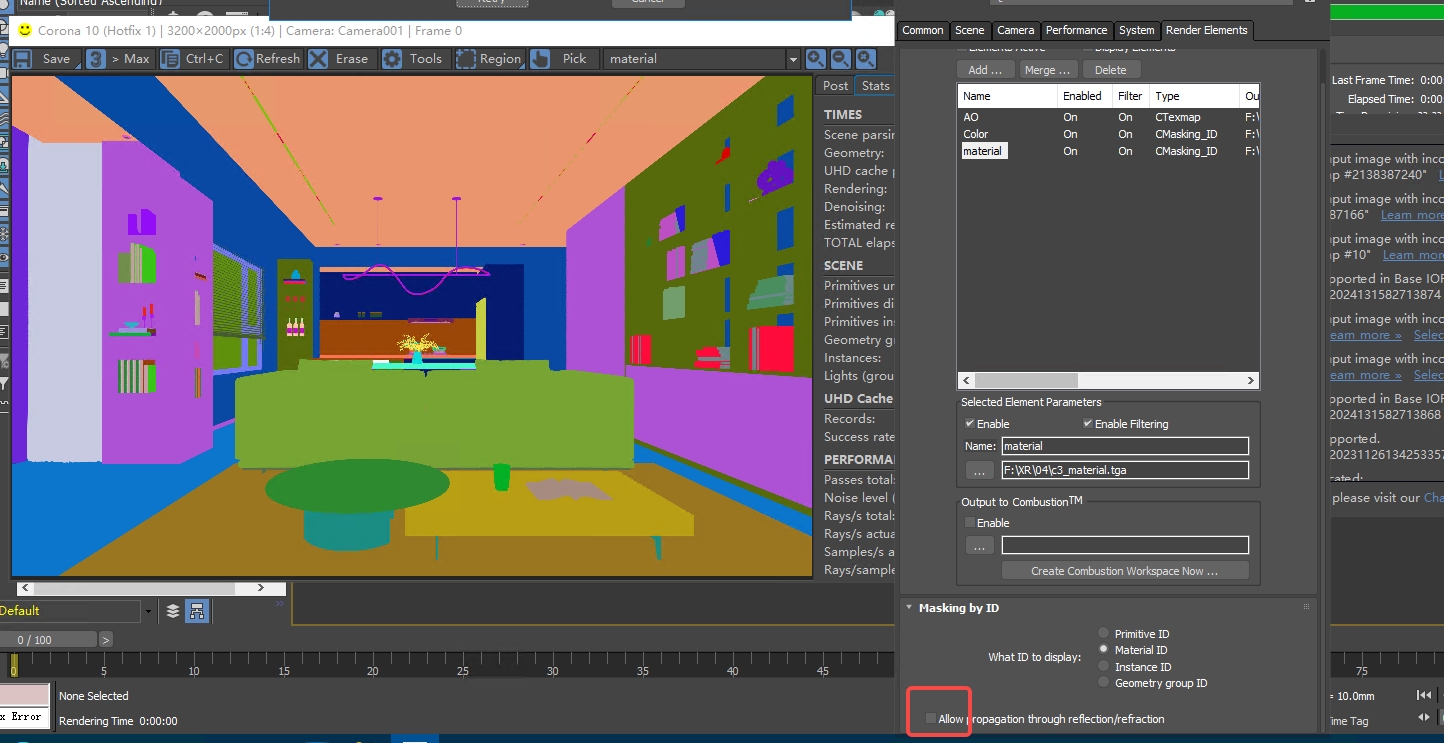Click the Add ... render element button
1444x743 pixels.
(985, 70)
